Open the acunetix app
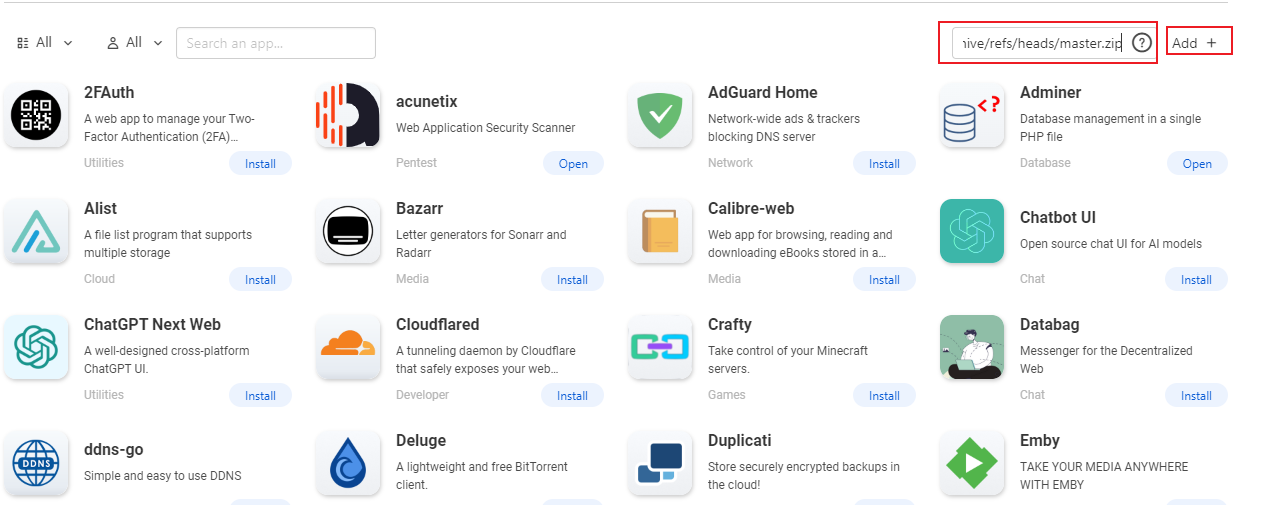 click(x=573, y=164)
